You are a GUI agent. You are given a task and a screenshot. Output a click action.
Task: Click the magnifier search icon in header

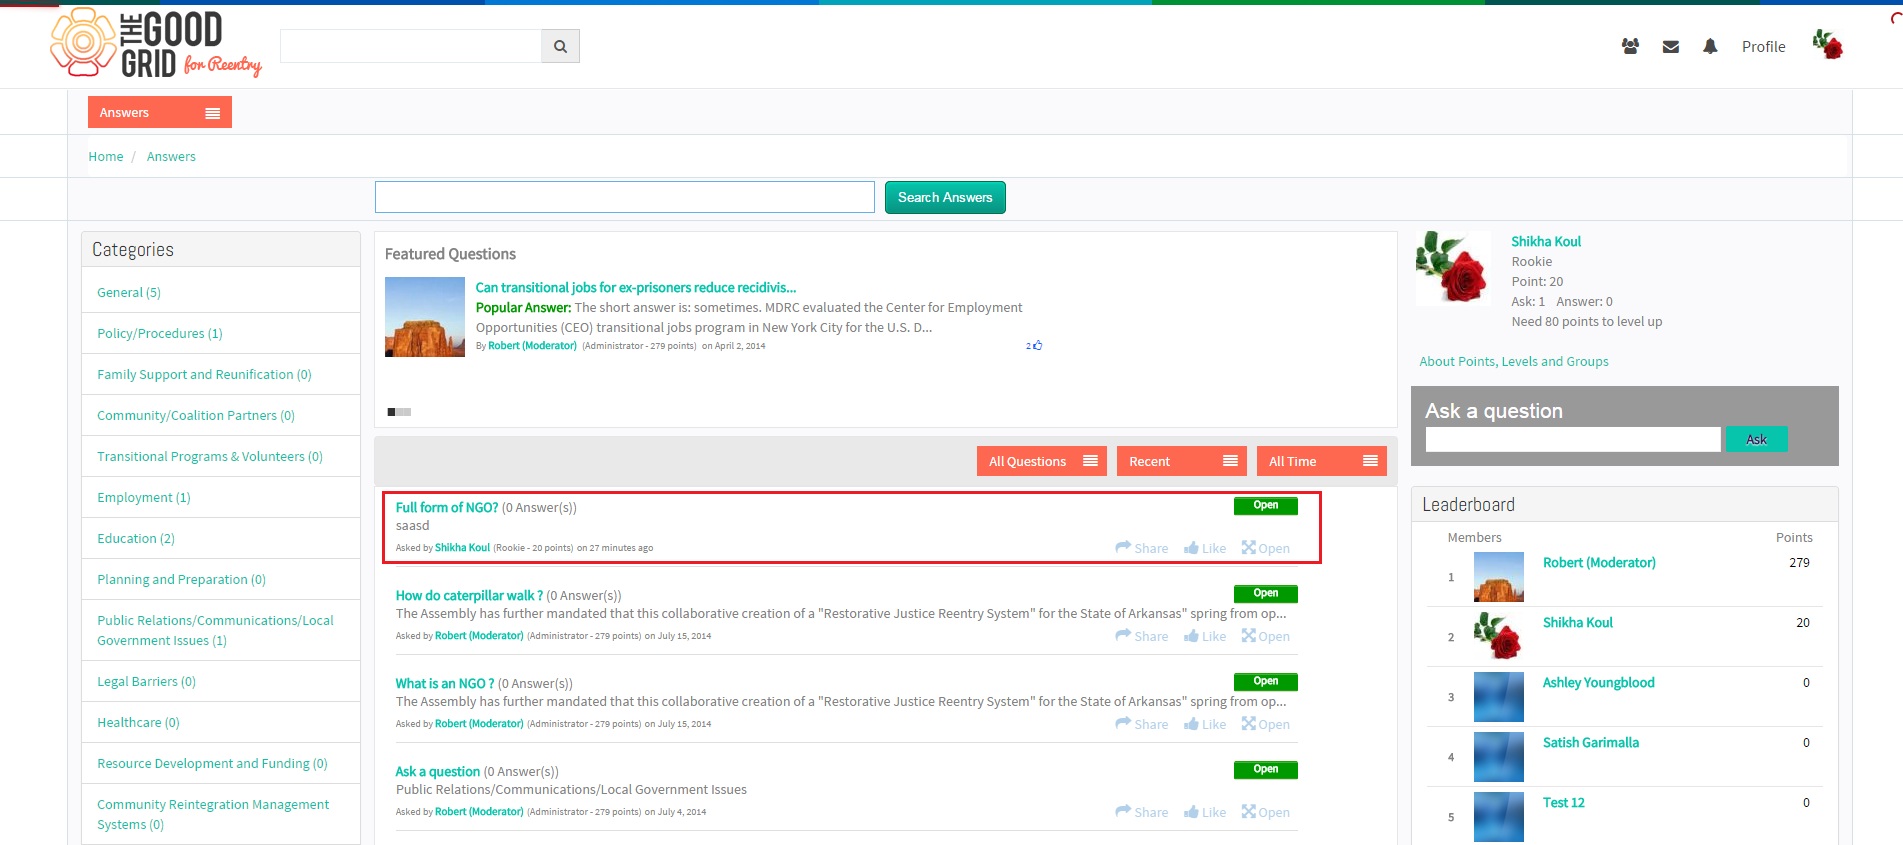560,46
